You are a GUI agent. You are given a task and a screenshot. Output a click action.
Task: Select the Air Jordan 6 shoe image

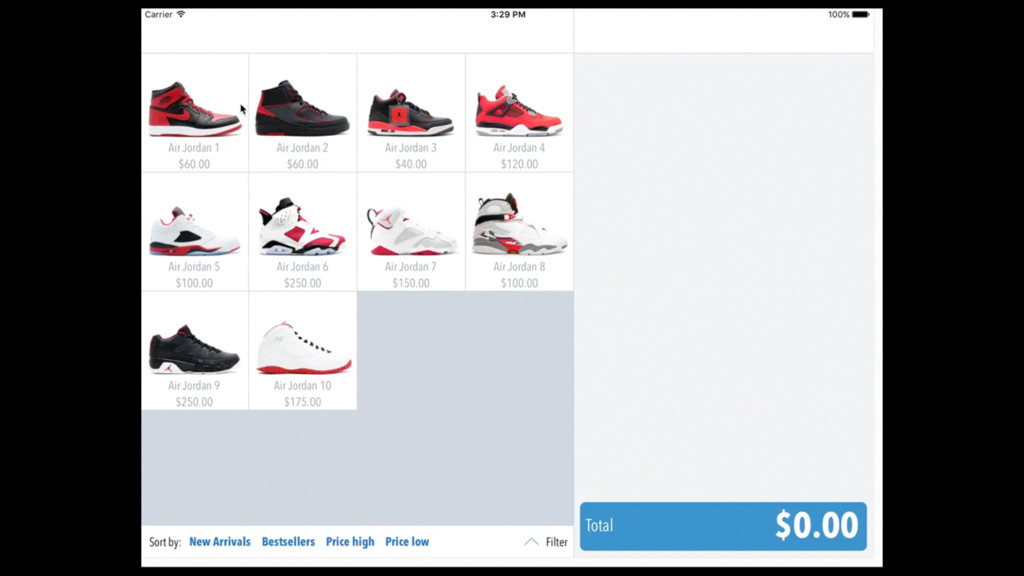[x=302, y=226]
